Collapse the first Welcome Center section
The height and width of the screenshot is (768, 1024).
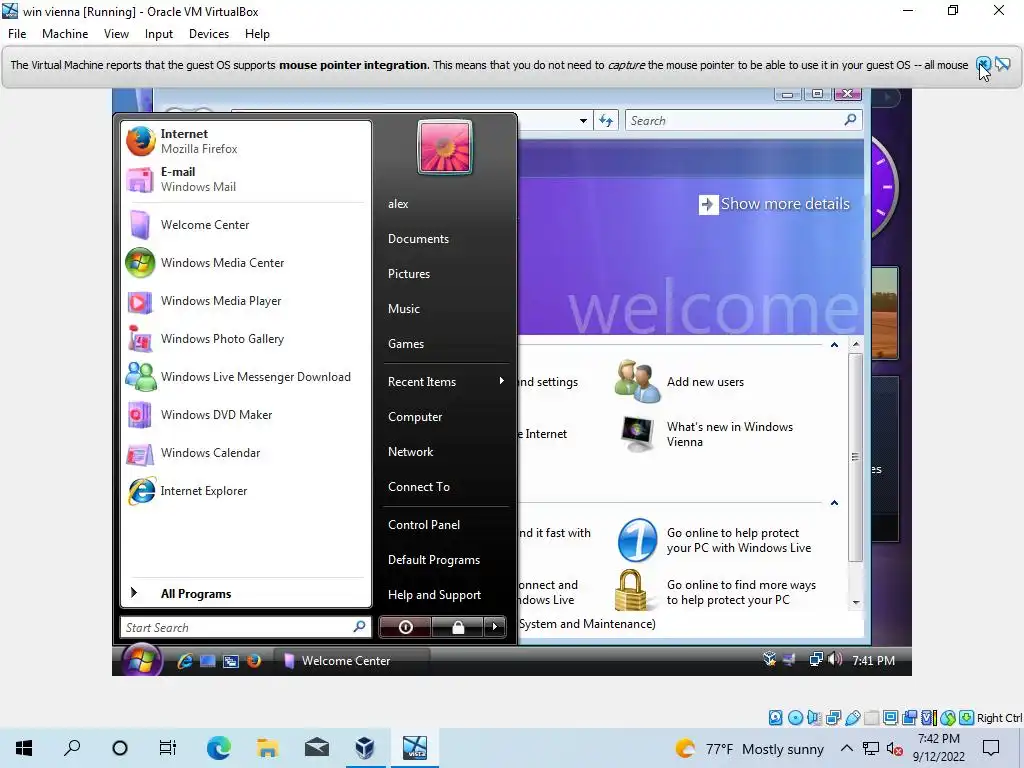(834, 345)
